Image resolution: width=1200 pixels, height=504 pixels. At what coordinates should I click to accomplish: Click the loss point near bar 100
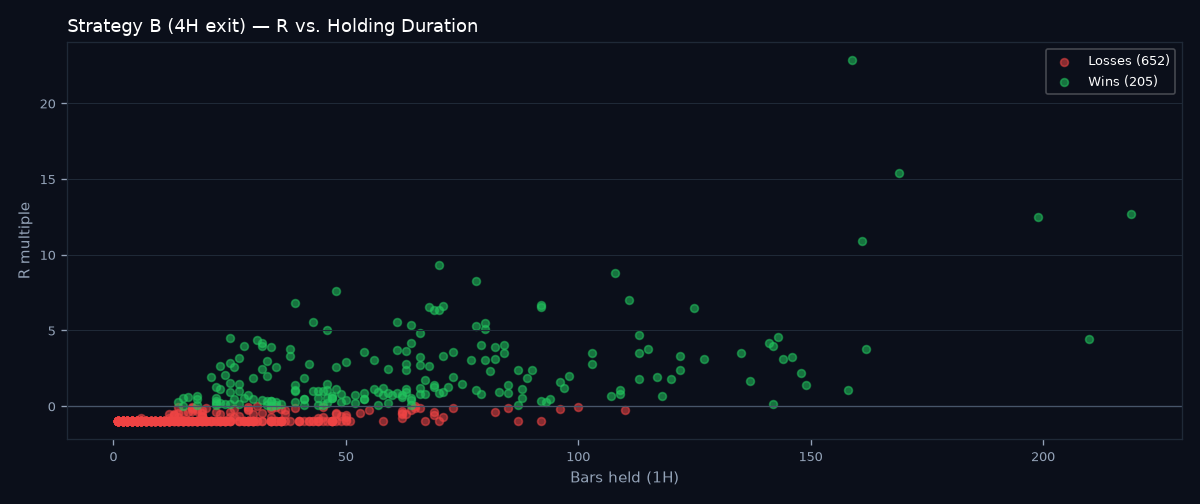pos(578,407)
